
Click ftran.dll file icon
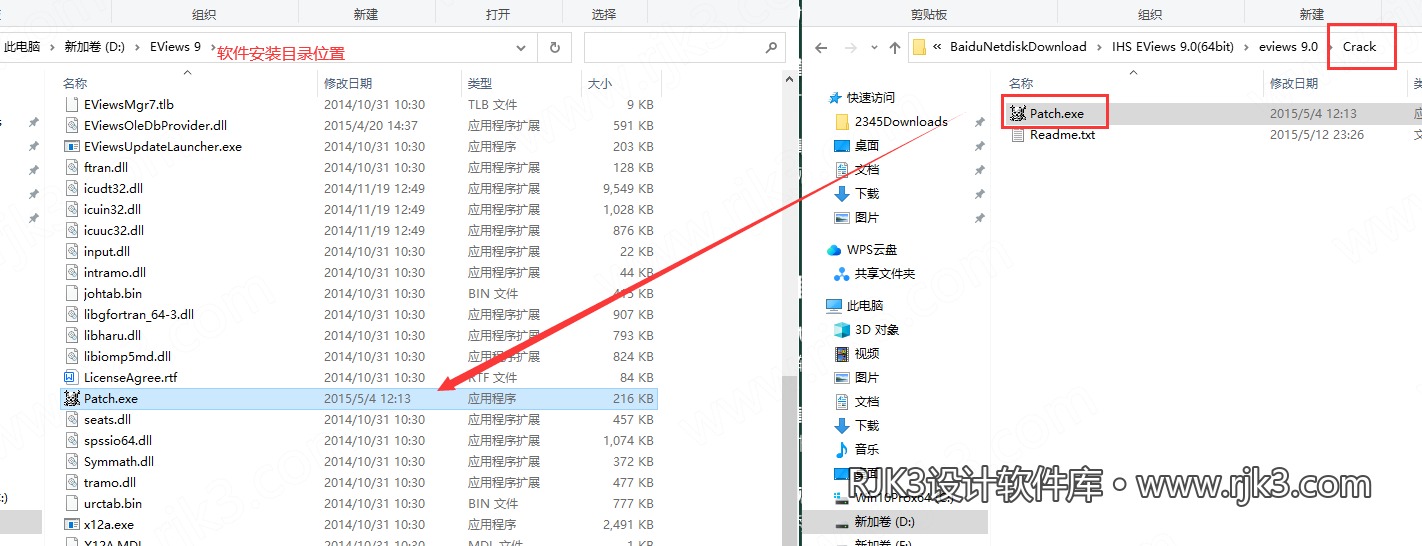coord(71,167)
